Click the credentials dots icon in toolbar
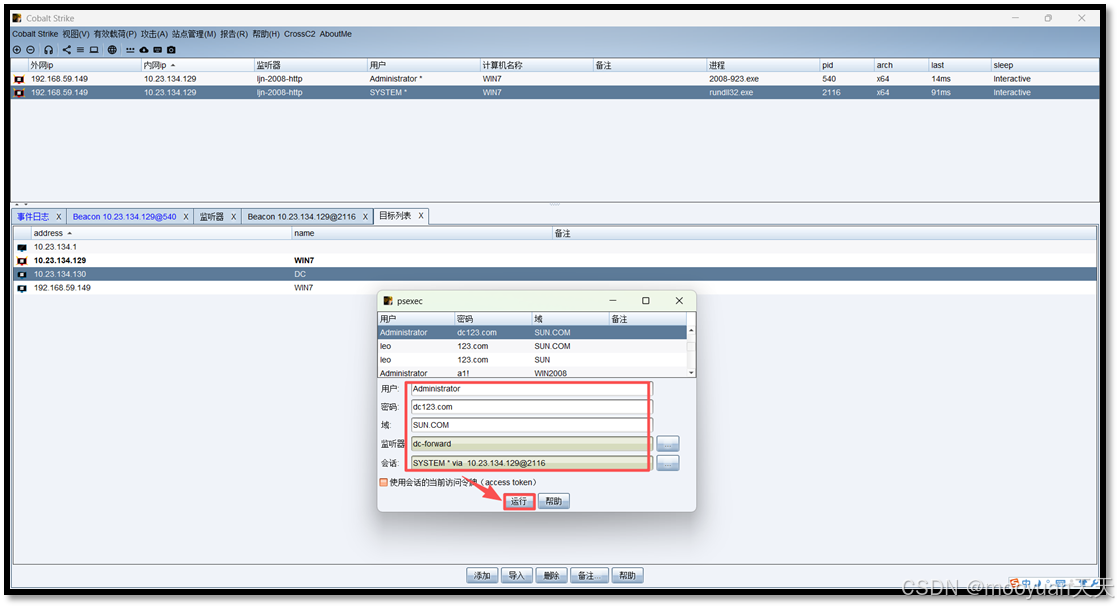Viewport: 1119px width, 608px height. 130,50
